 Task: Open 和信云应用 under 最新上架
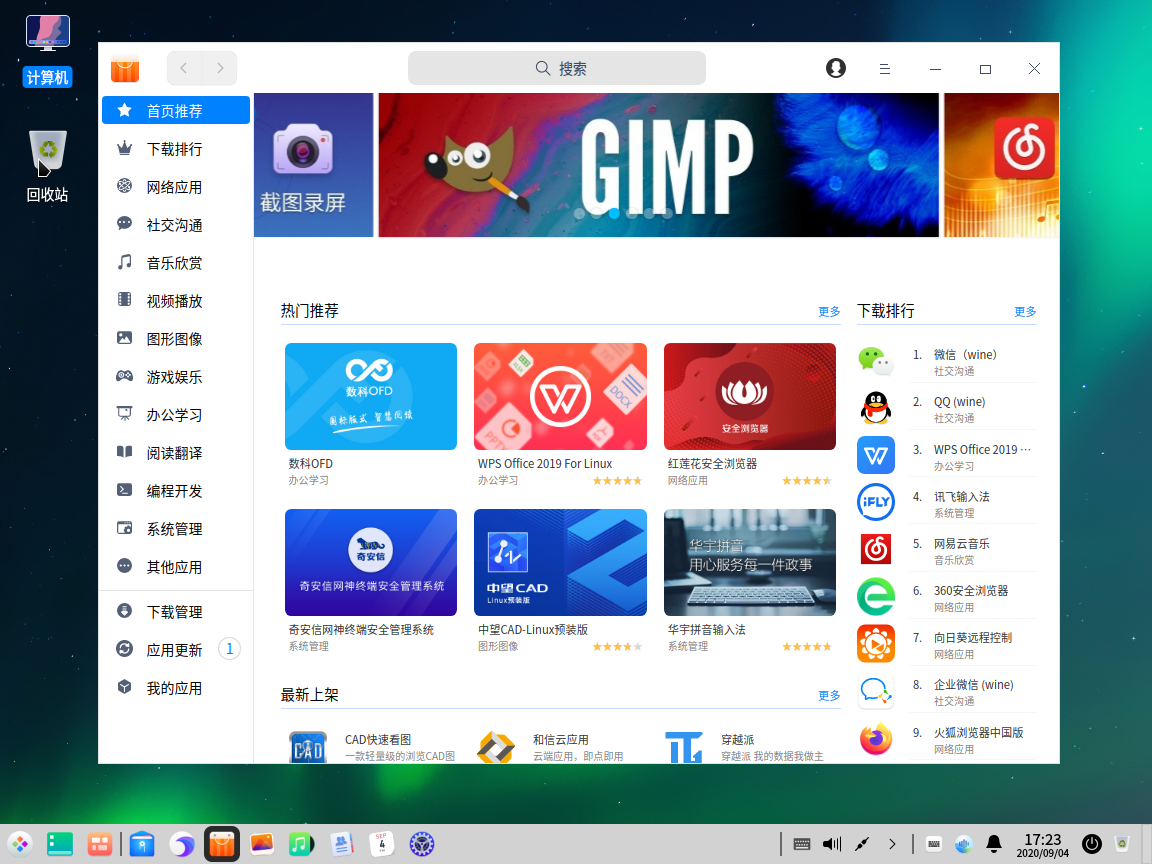[x=561, y=746]
